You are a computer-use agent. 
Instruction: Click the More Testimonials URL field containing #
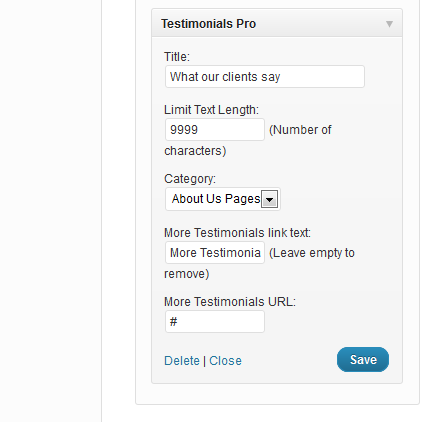[x=215, y=322]
